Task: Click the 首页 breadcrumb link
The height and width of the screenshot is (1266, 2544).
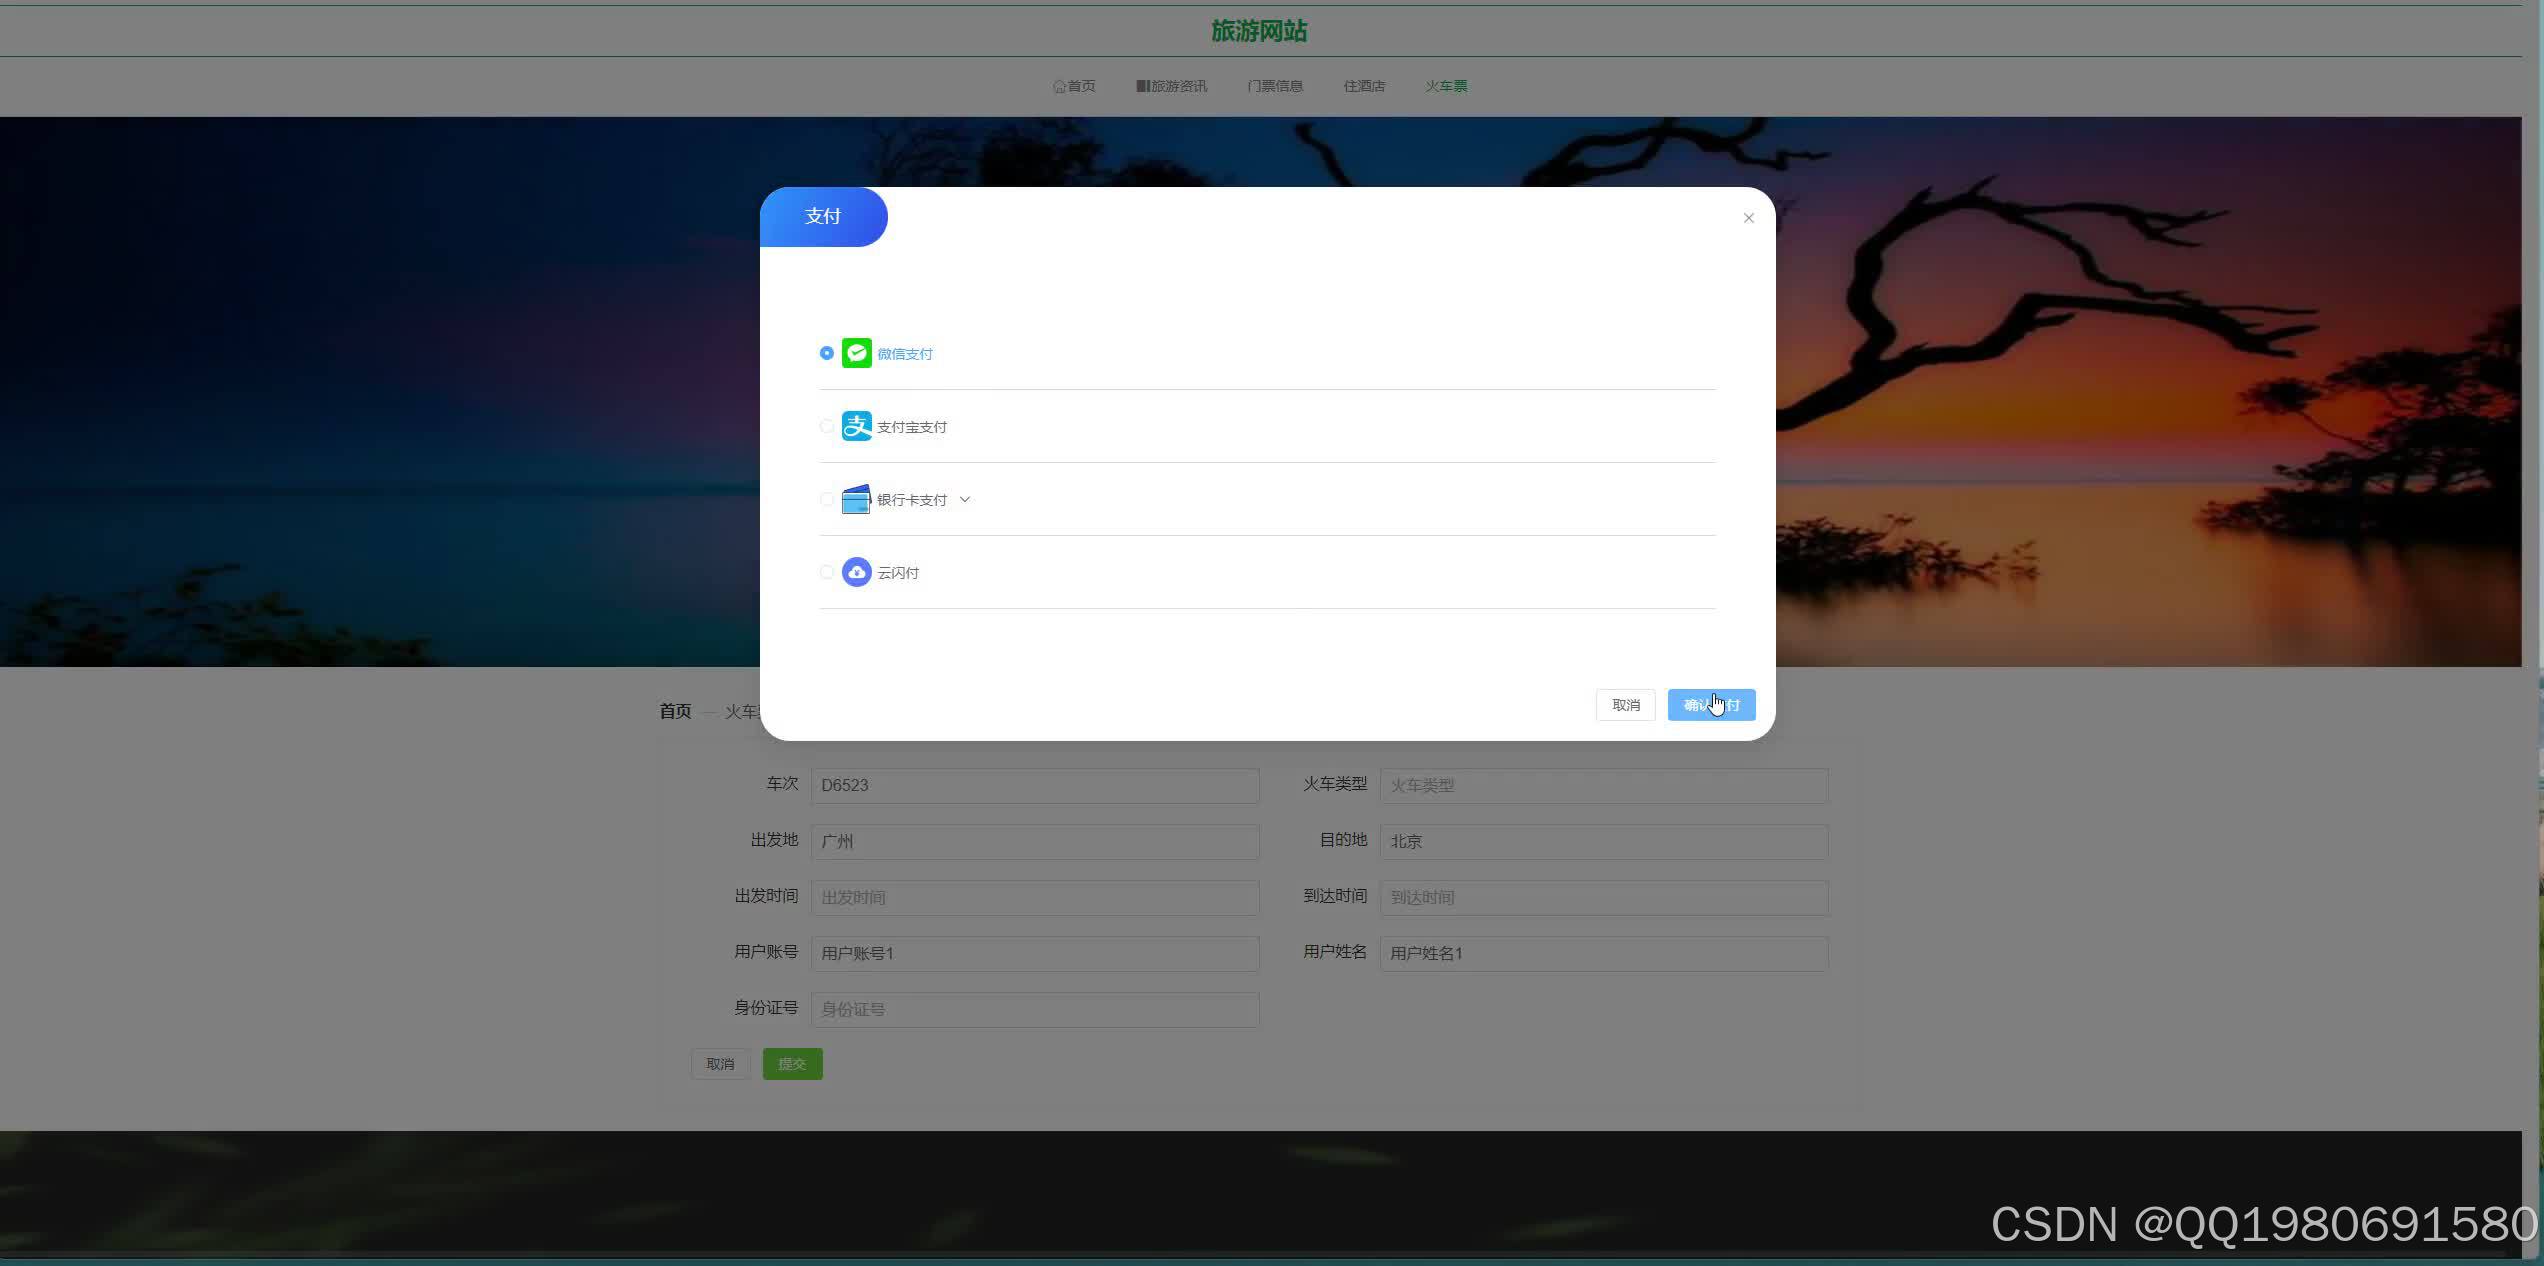Action: click(x=675, y=711)
